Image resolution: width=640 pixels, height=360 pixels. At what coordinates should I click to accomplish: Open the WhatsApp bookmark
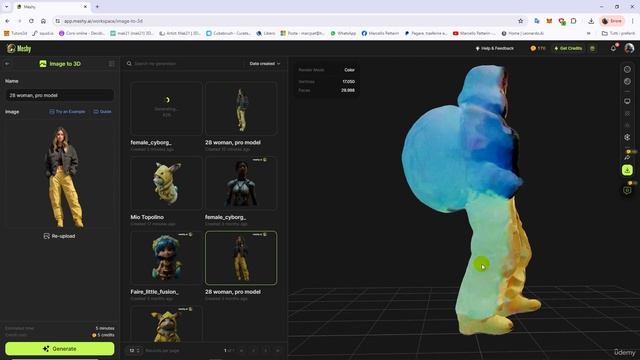click(343, 33)
